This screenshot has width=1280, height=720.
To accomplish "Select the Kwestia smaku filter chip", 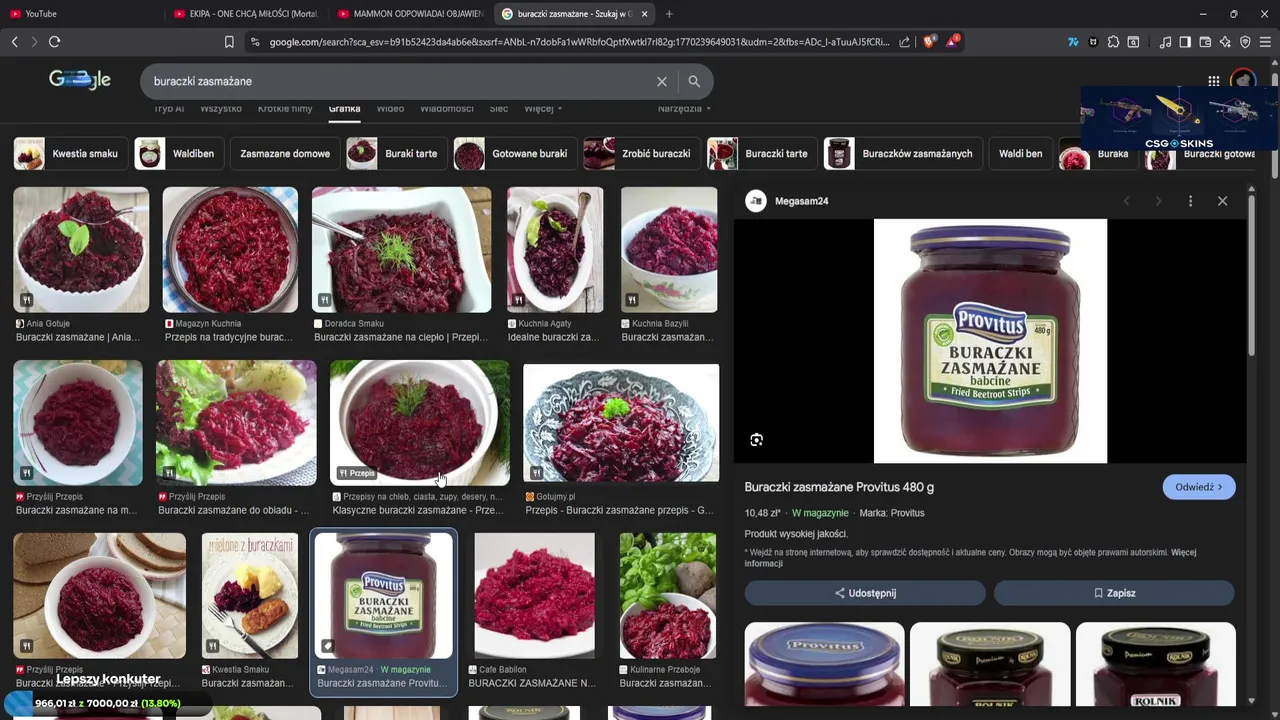I will coord(71,154).
